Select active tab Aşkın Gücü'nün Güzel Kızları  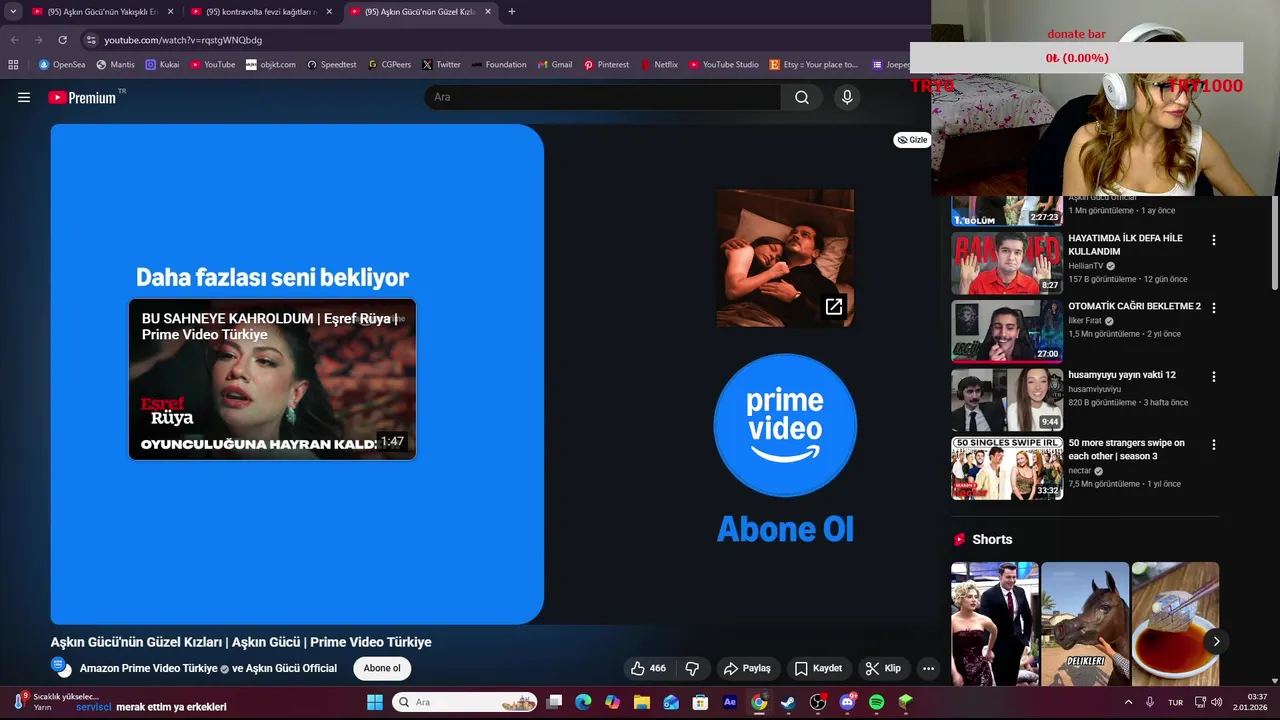click(x=420, y=12)
